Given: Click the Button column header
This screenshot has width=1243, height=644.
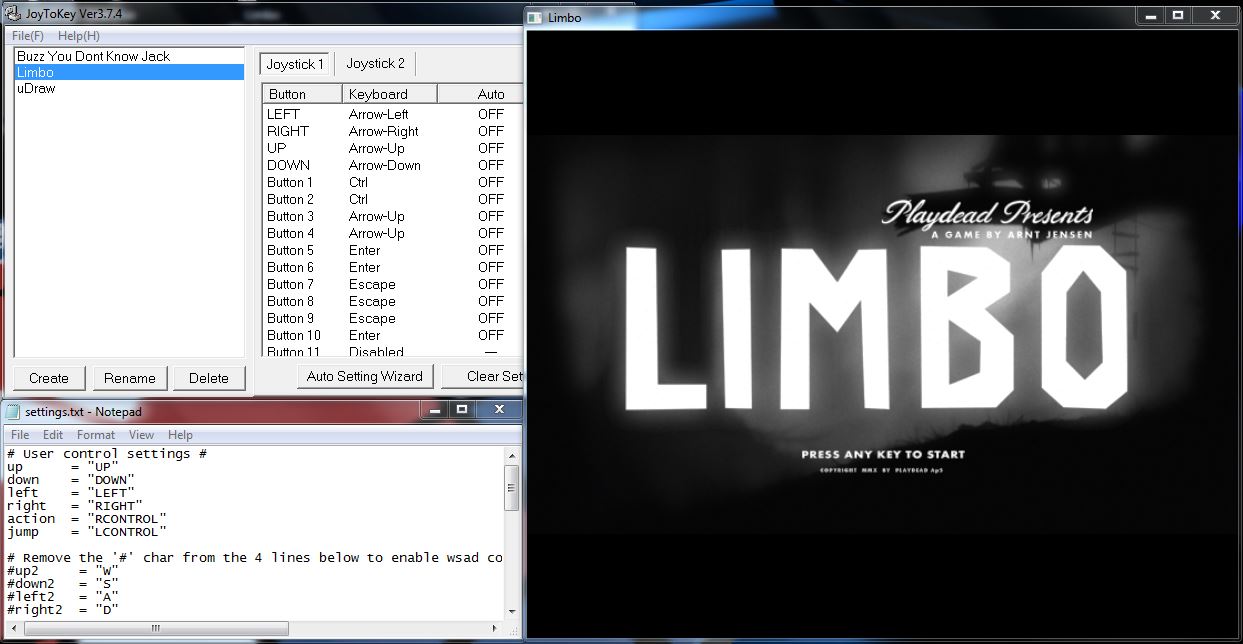Looking at the screenshot, I should point(302,94).
